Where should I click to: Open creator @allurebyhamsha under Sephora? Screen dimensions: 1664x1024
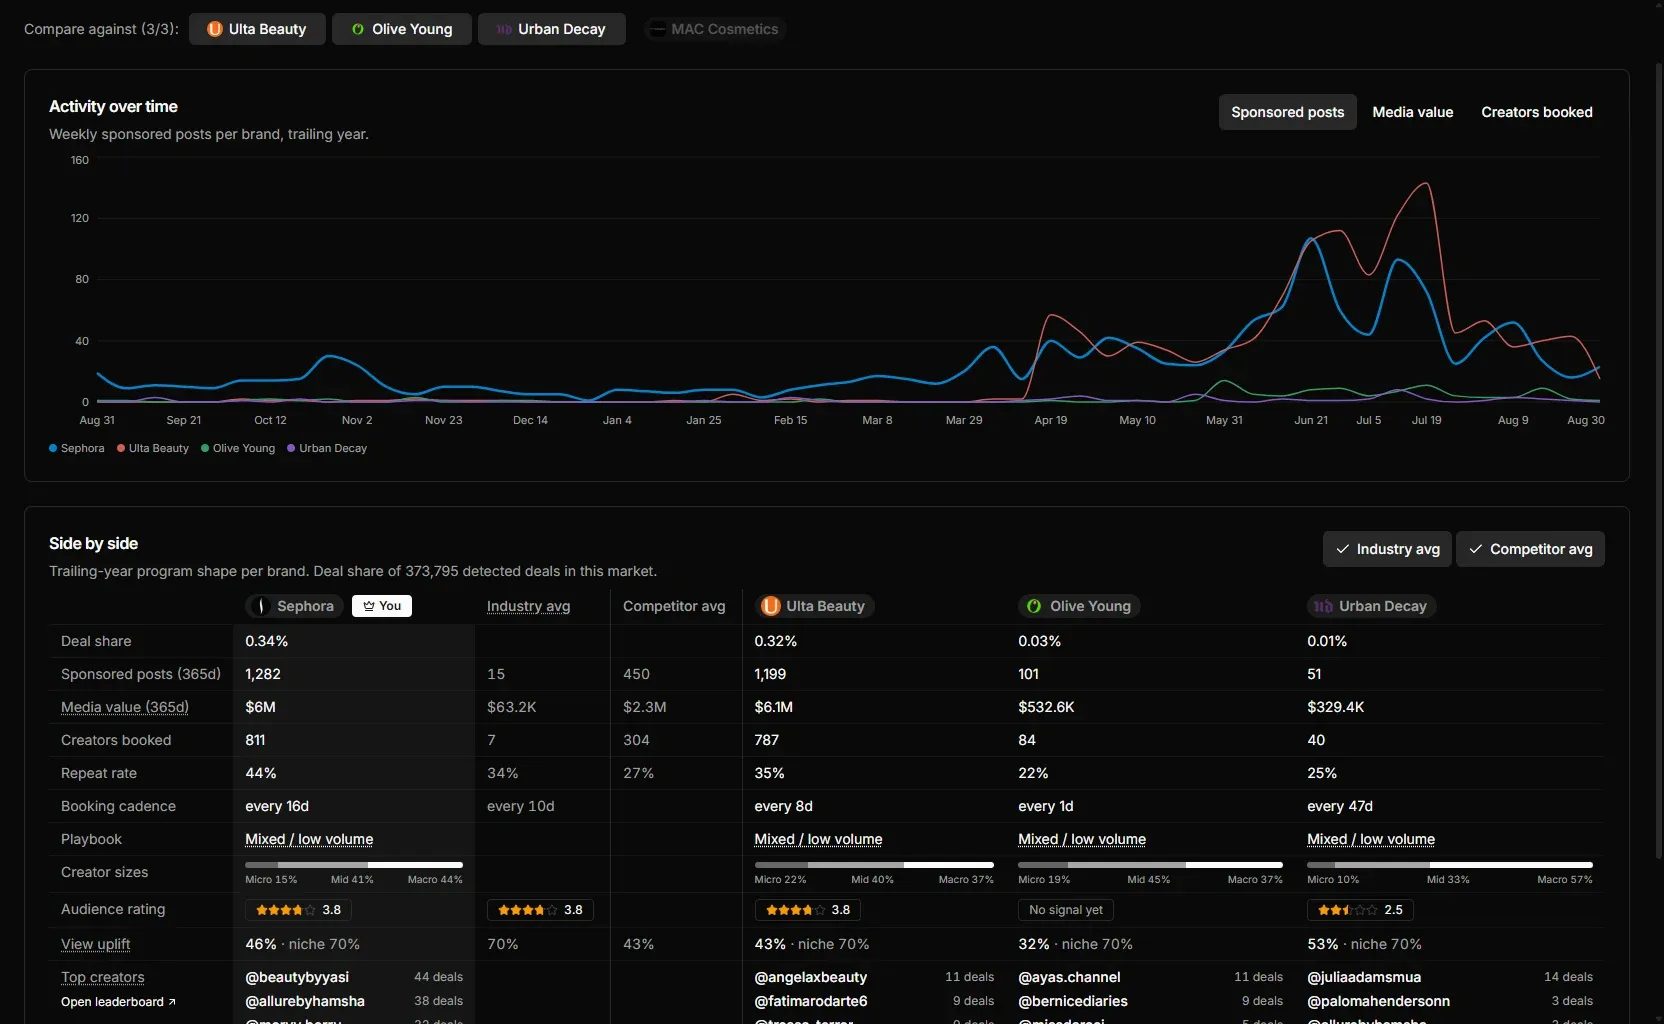click(305, 1001)
